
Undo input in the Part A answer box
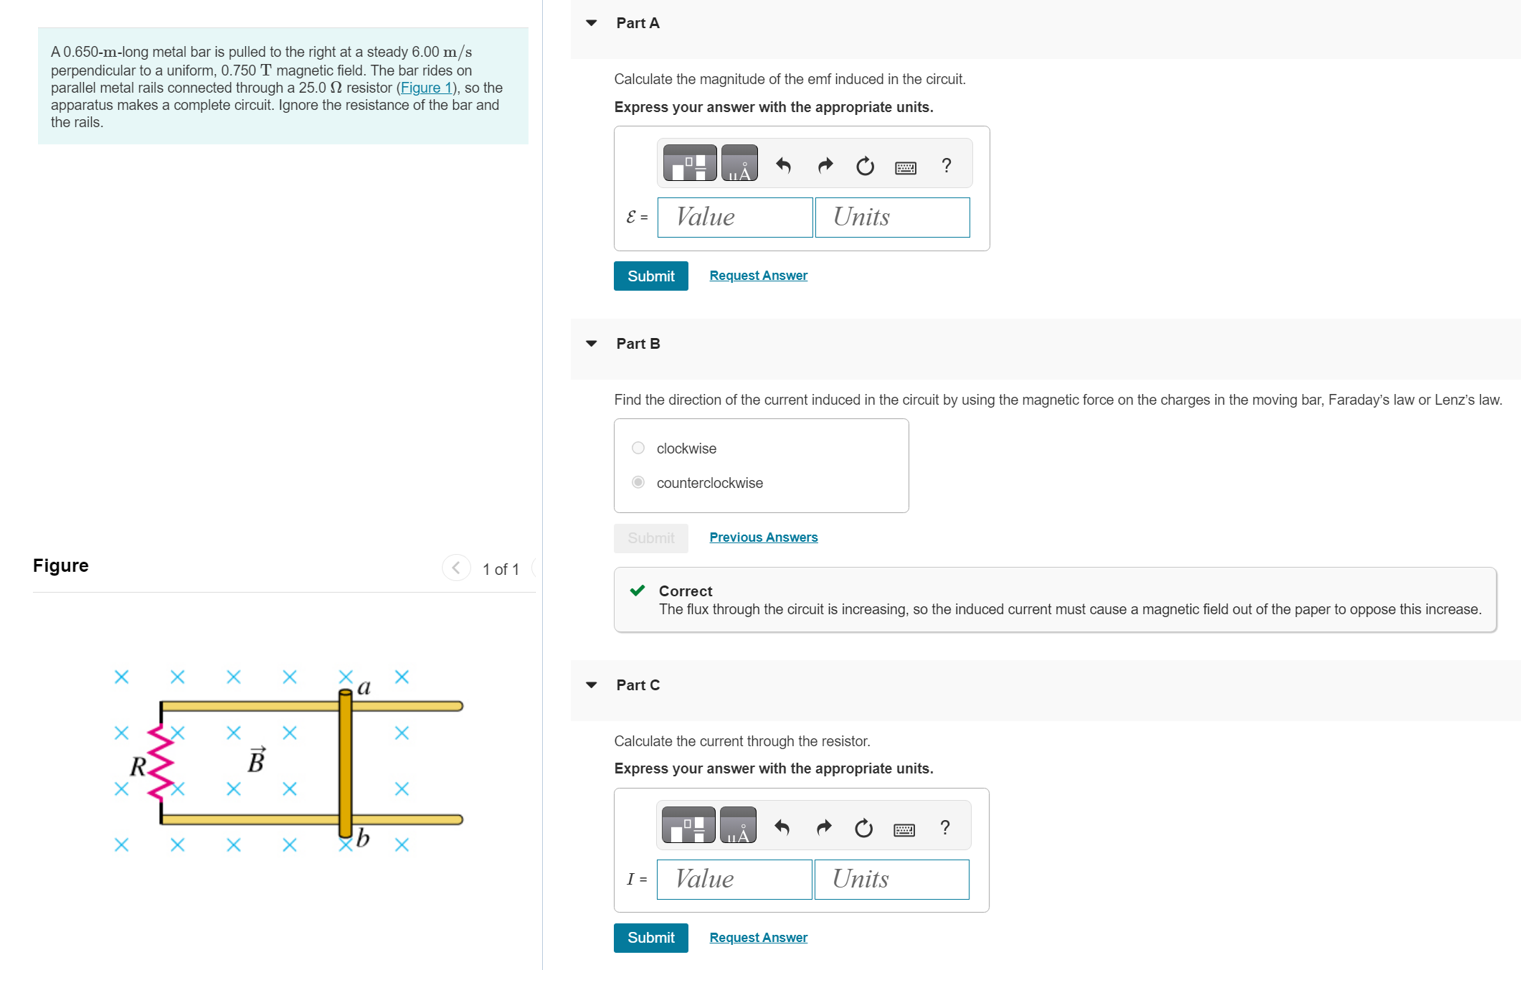[x=785, y=164]
